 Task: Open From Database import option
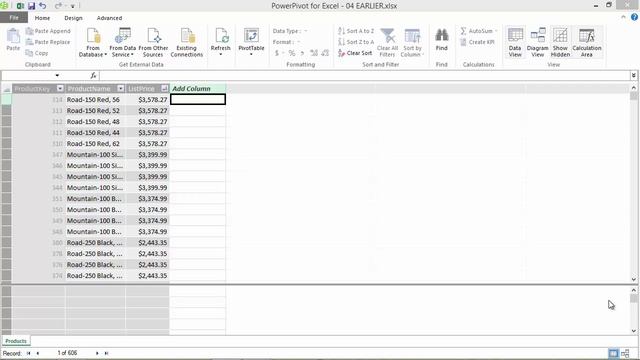tap(93, 42)
